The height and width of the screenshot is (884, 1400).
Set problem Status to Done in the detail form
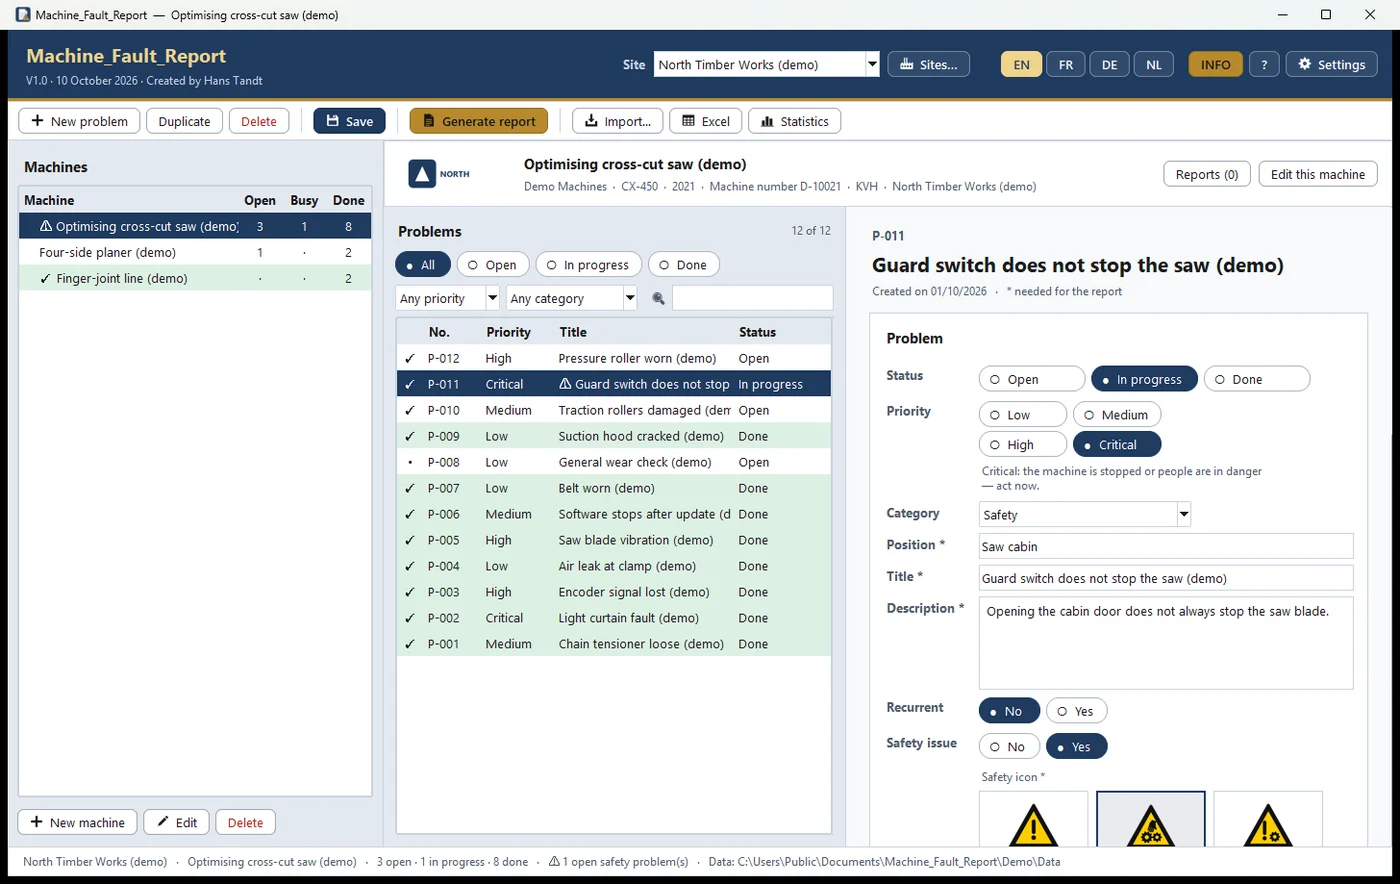[x=1257, y=379]
